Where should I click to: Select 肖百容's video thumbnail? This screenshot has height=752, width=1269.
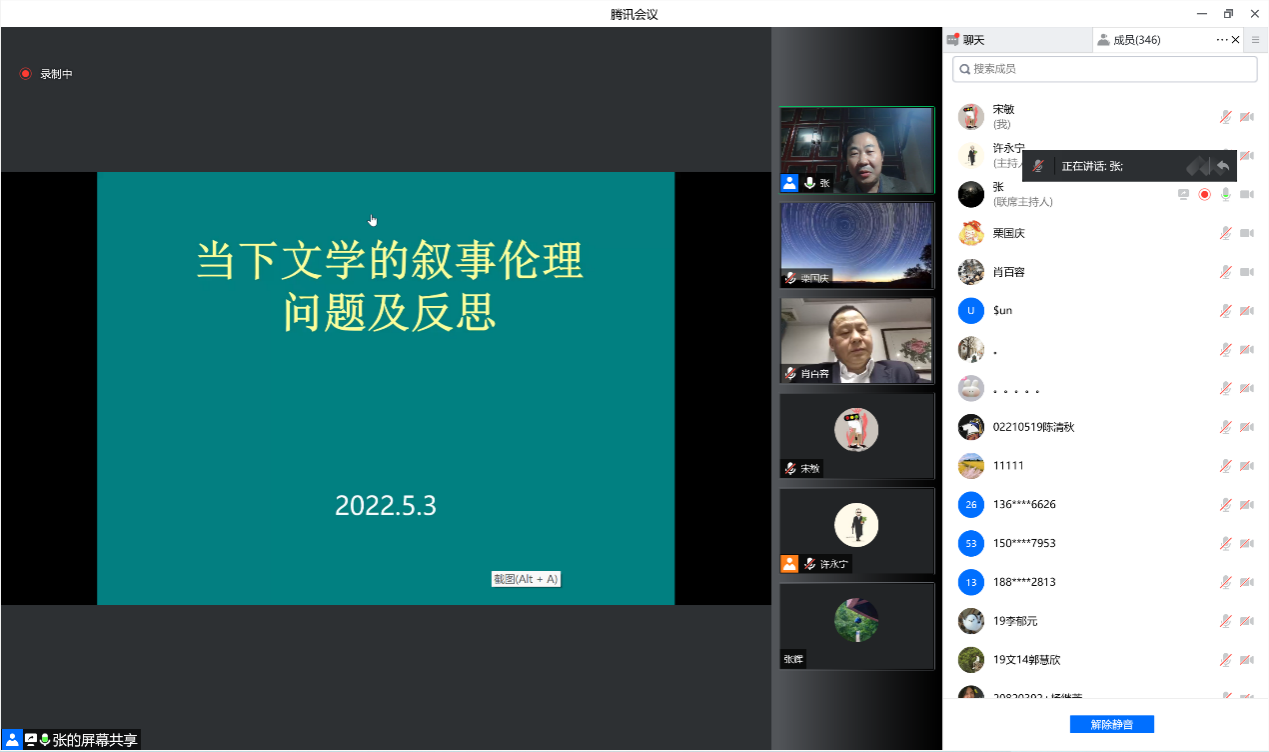coord(856,340)
